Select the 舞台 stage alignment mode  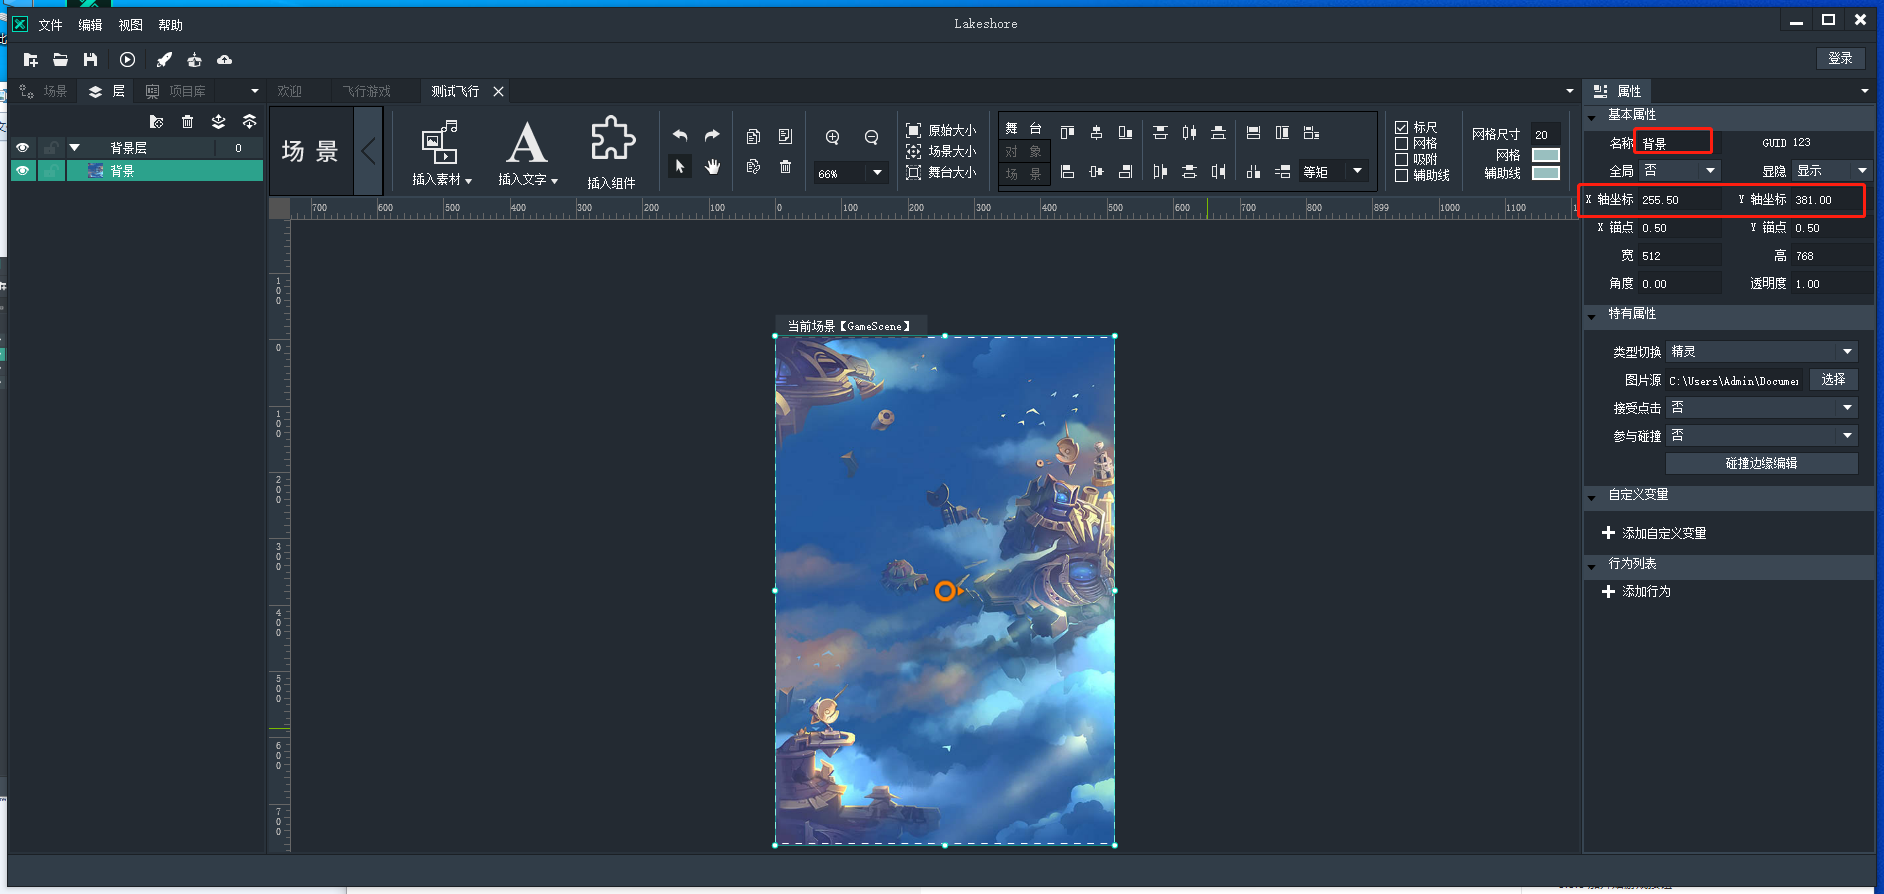click(x=1024, y=128)
